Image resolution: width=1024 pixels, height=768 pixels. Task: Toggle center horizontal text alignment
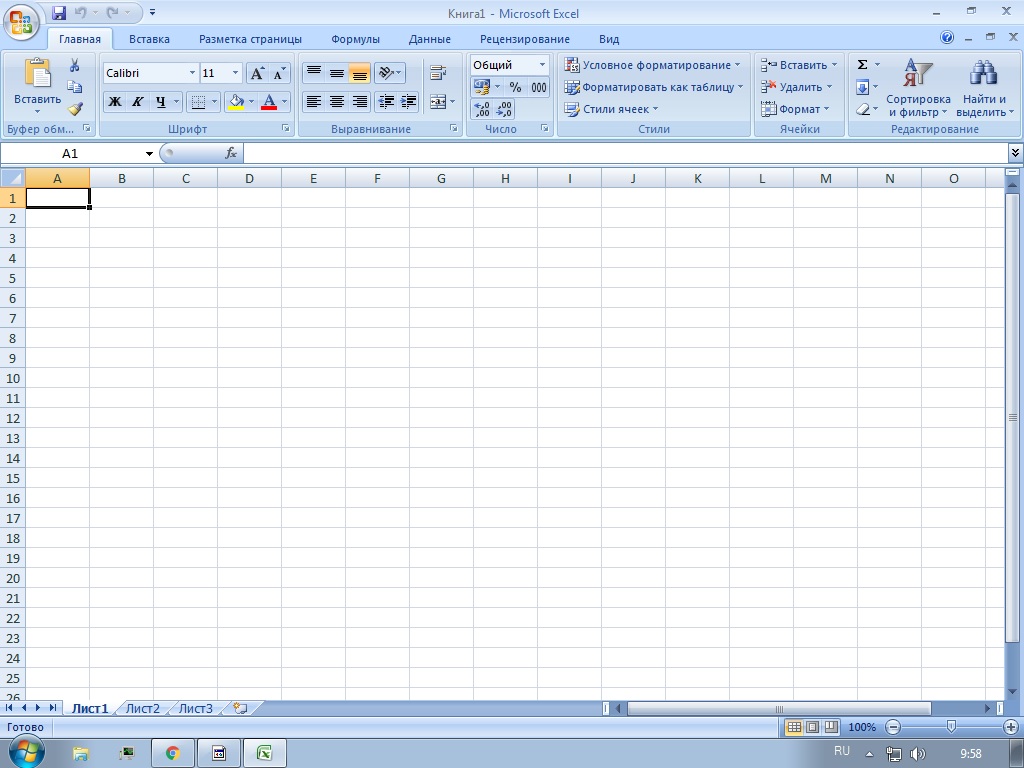pos(337,102)
